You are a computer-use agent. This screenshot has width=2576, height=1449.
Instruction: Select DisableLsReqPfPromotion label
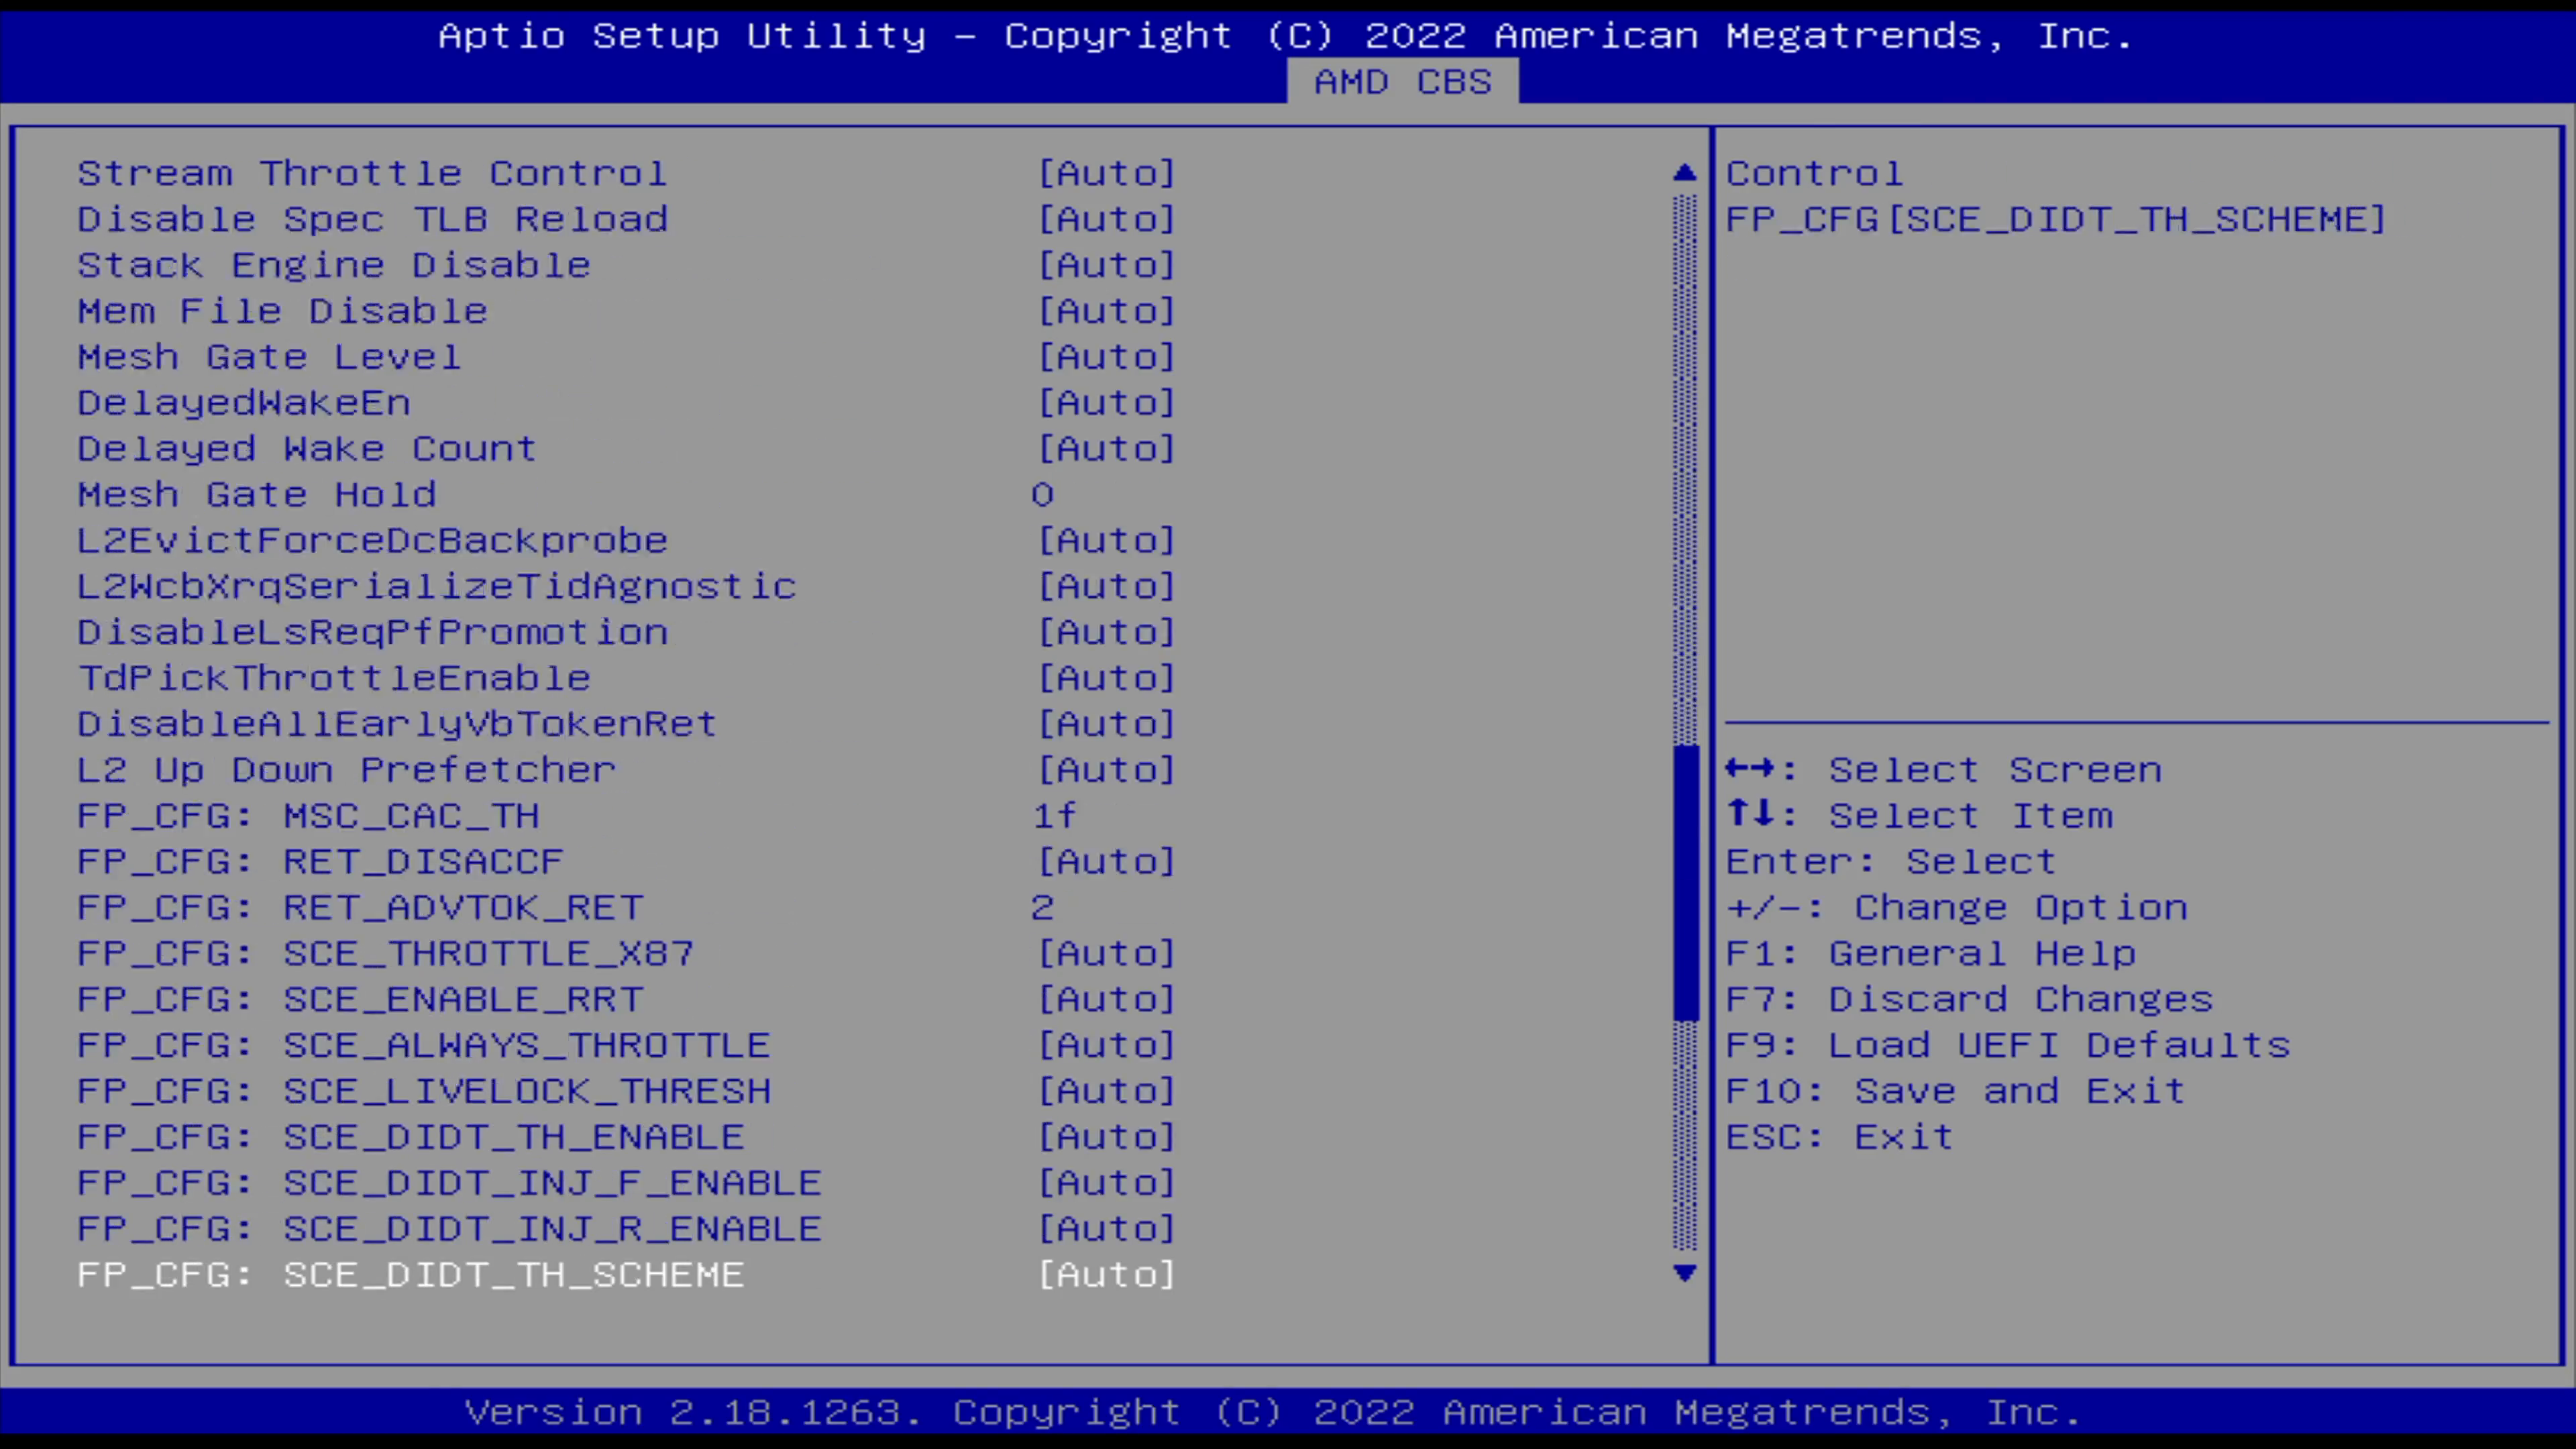[372, 633]
